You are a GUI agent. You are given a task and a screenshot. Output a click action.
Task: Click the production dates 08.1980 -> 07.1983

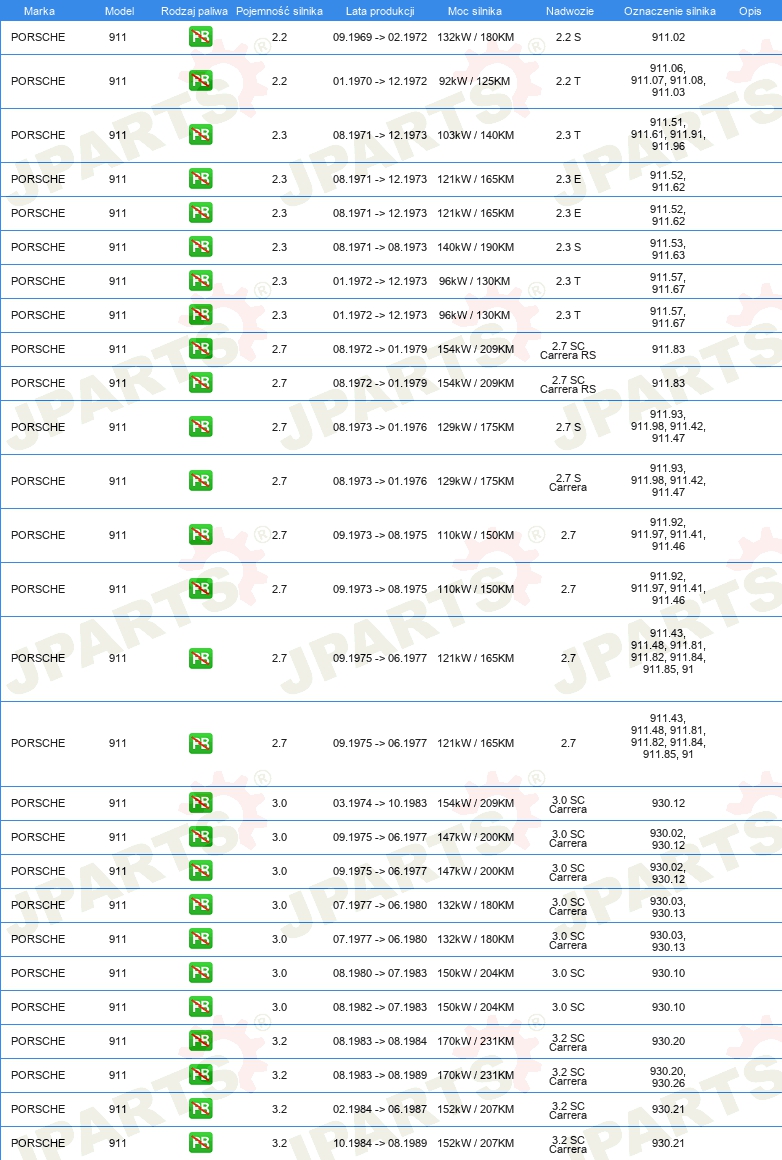[380, 973]
